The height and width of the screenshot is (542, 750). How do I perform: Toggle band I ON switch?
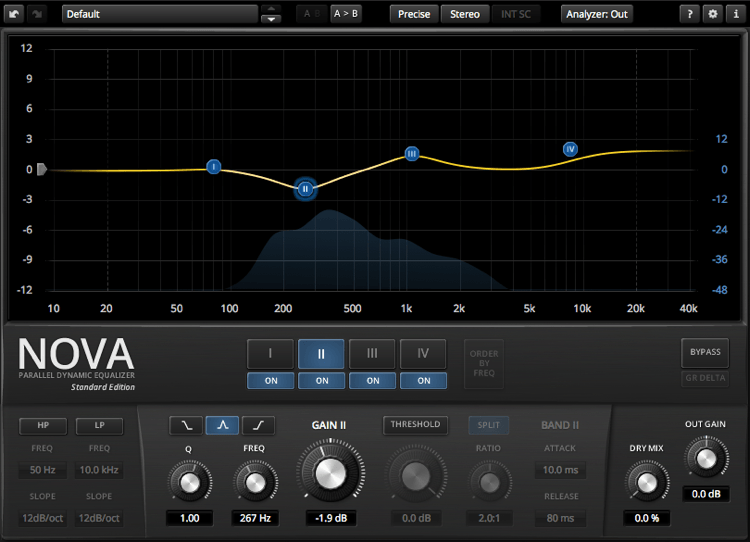(x=271, y=381)
